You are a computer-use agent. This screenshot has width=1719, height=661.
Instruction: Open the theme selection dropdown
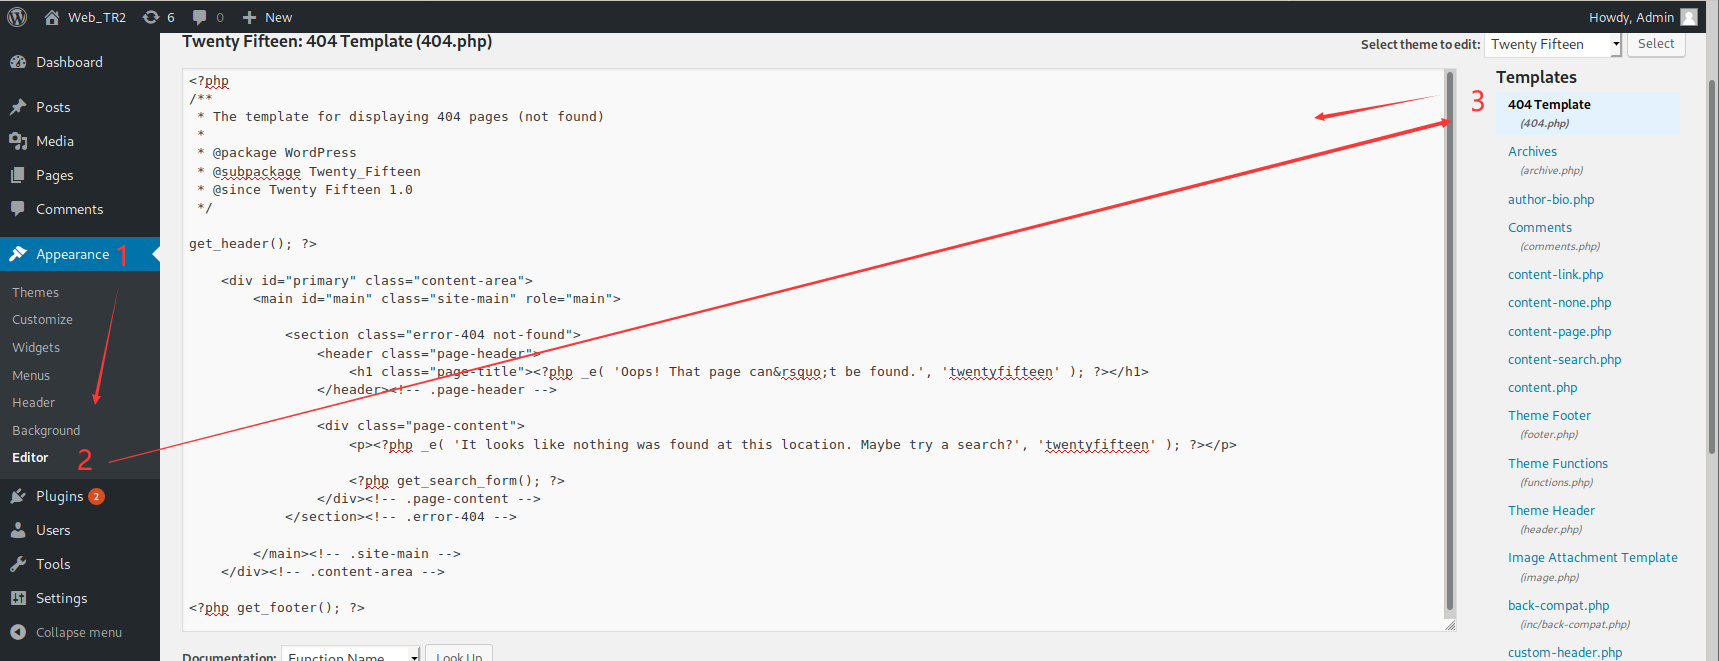click(x=1552, y=45)
